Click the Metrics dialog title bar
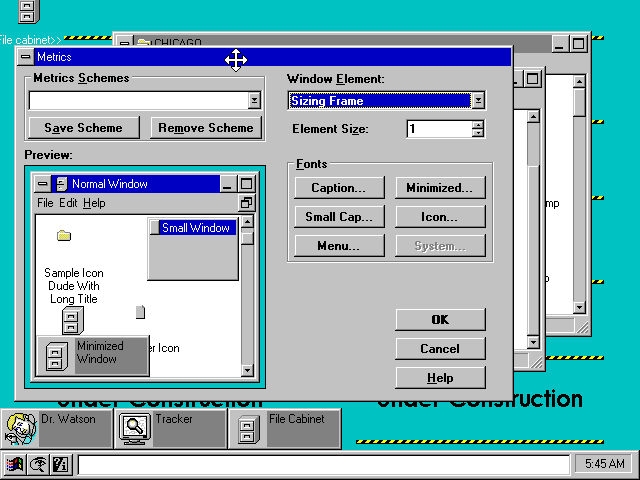The width and height of the screenshot is (640, 480). click(x=273, y=57)
